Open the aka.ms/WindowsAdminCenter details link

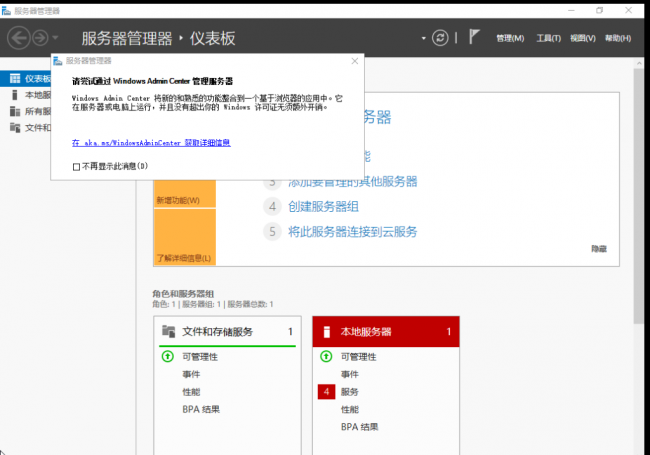151,143
